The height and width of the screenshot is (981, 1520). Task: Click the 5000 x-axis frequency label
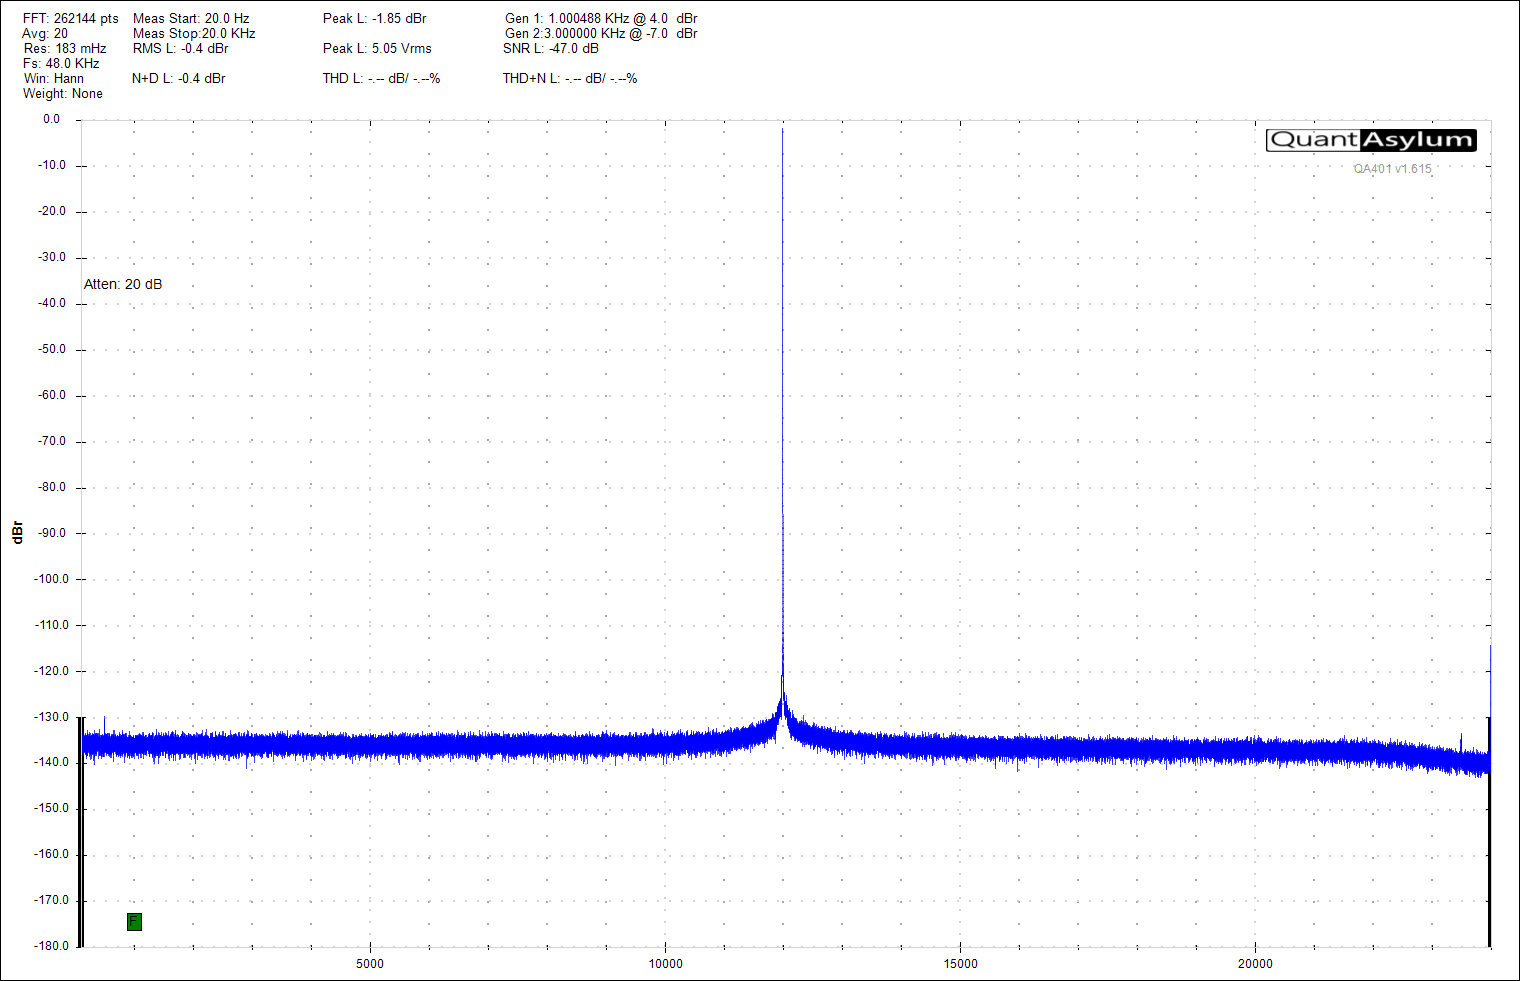(370, 964)
